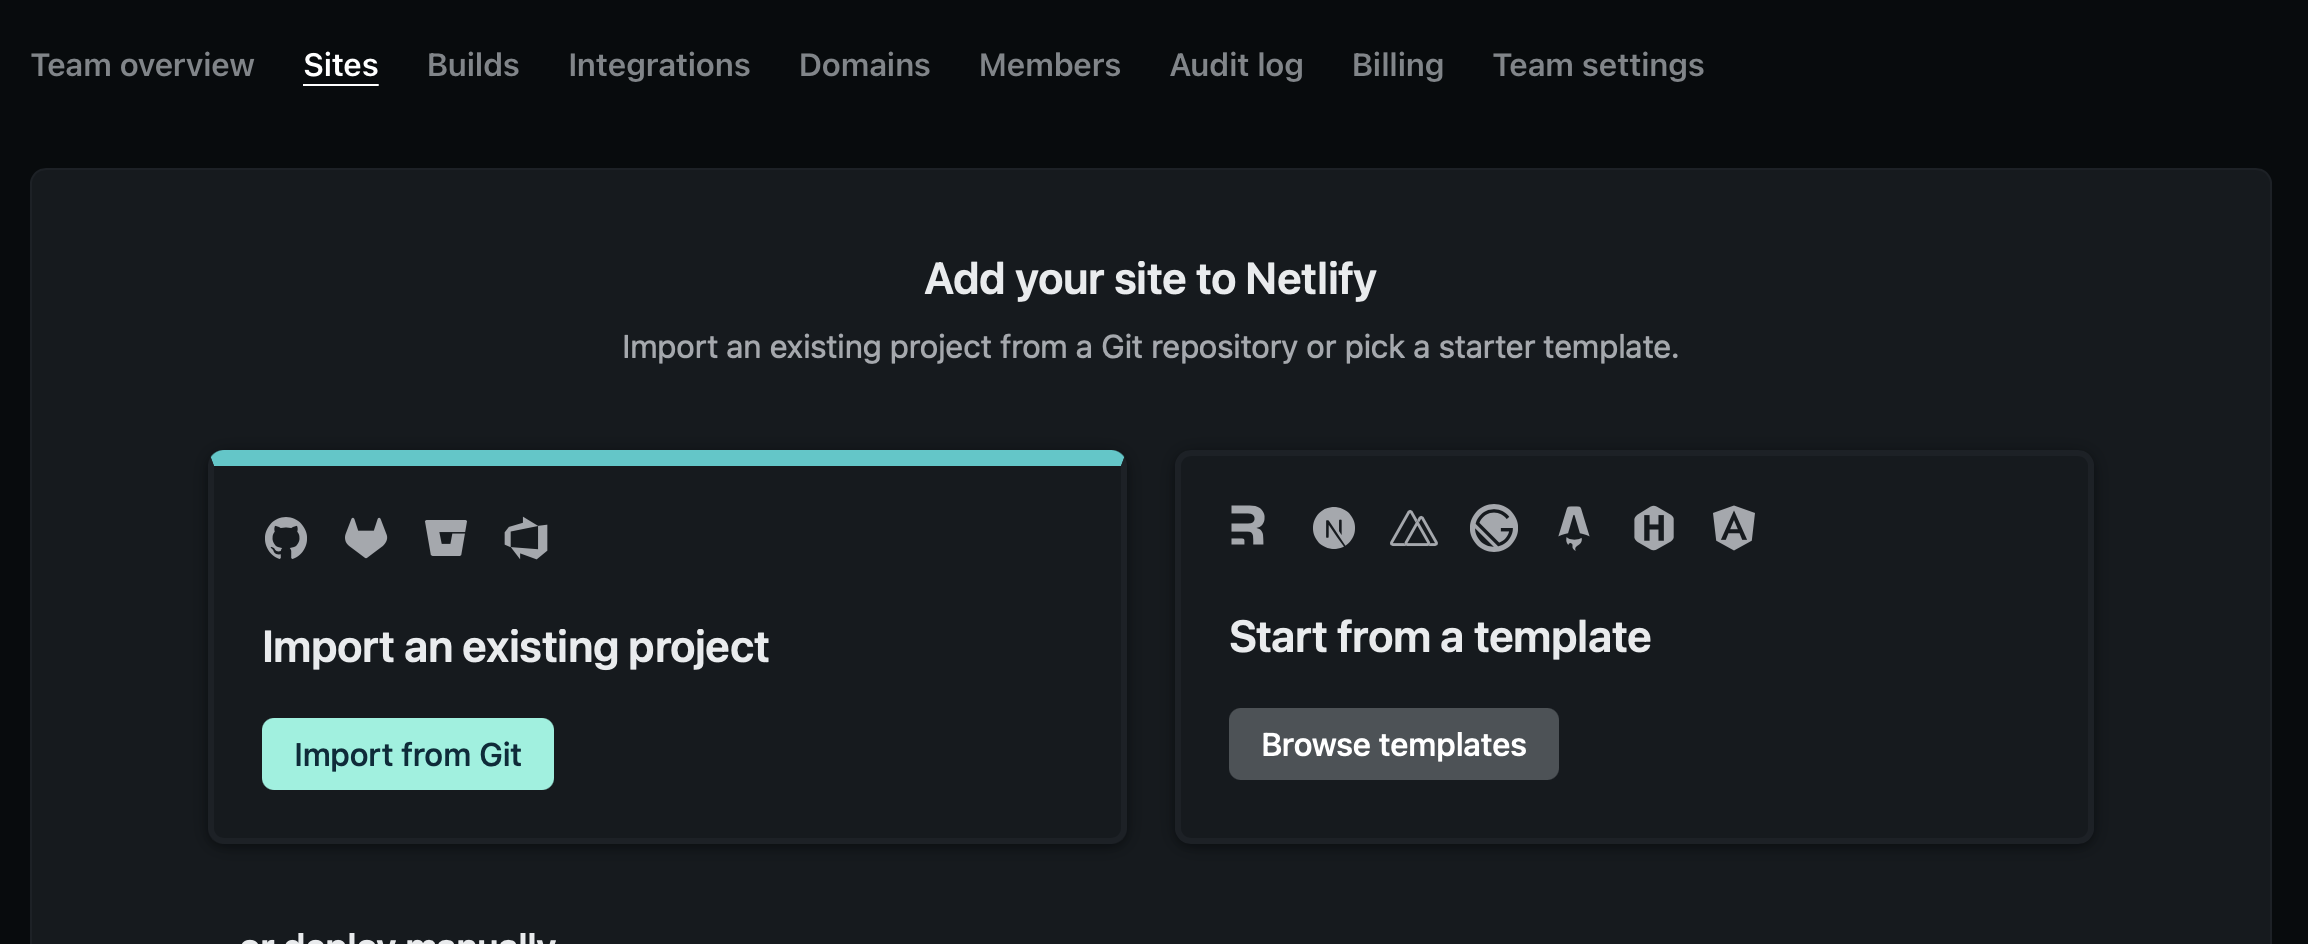Viewport: 2308px width, 944px height.
Task: Select the Sites tab
Action: click(x=341, y=65)
